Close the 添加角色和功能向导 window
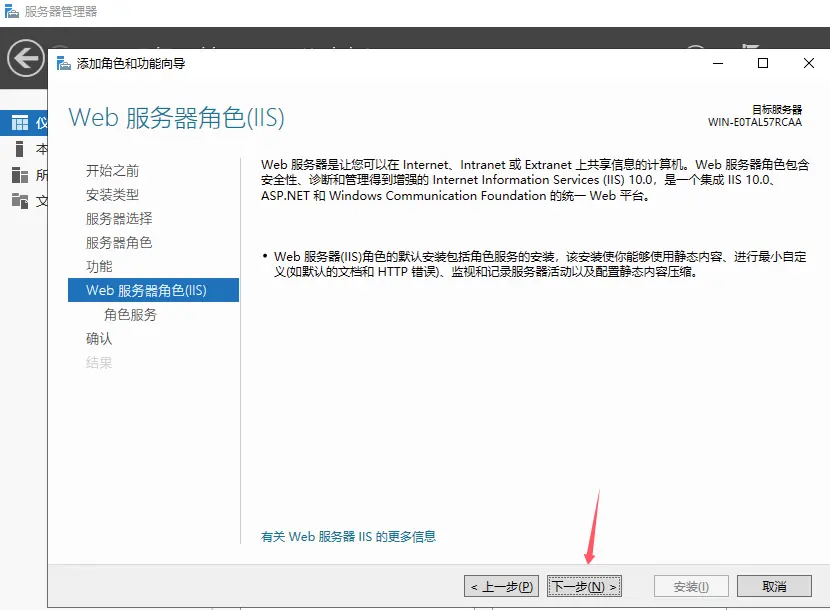 click(808, 64)
